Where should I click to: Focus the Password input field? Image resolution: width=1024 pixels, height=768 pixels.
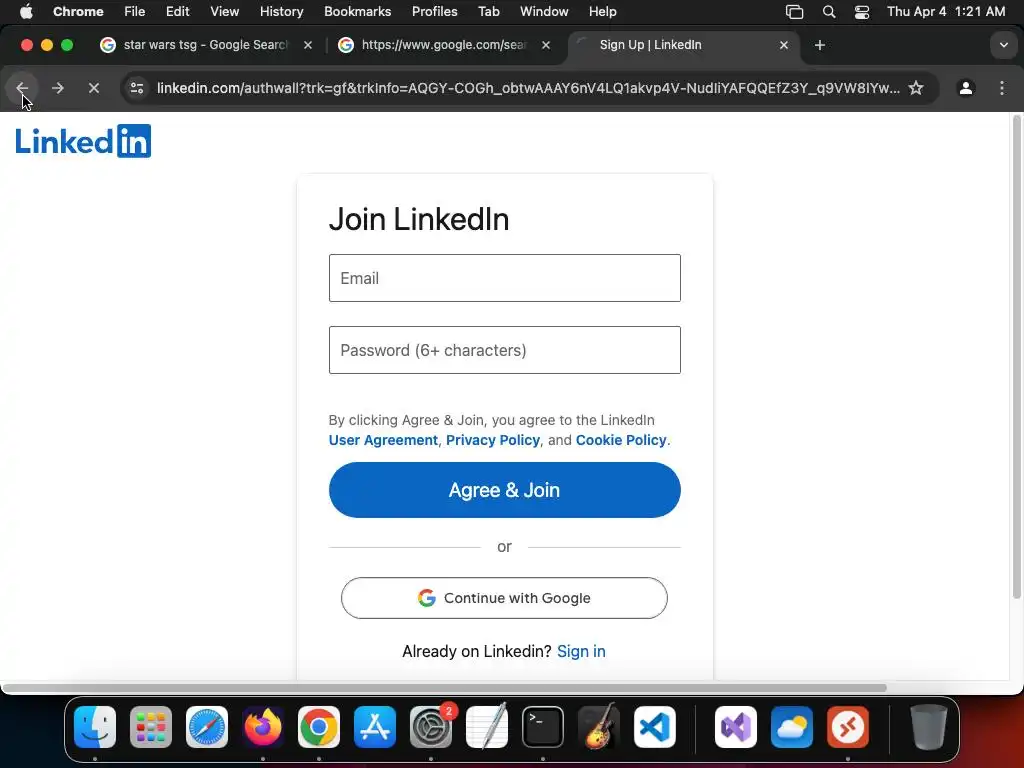[x=504, y=350]
